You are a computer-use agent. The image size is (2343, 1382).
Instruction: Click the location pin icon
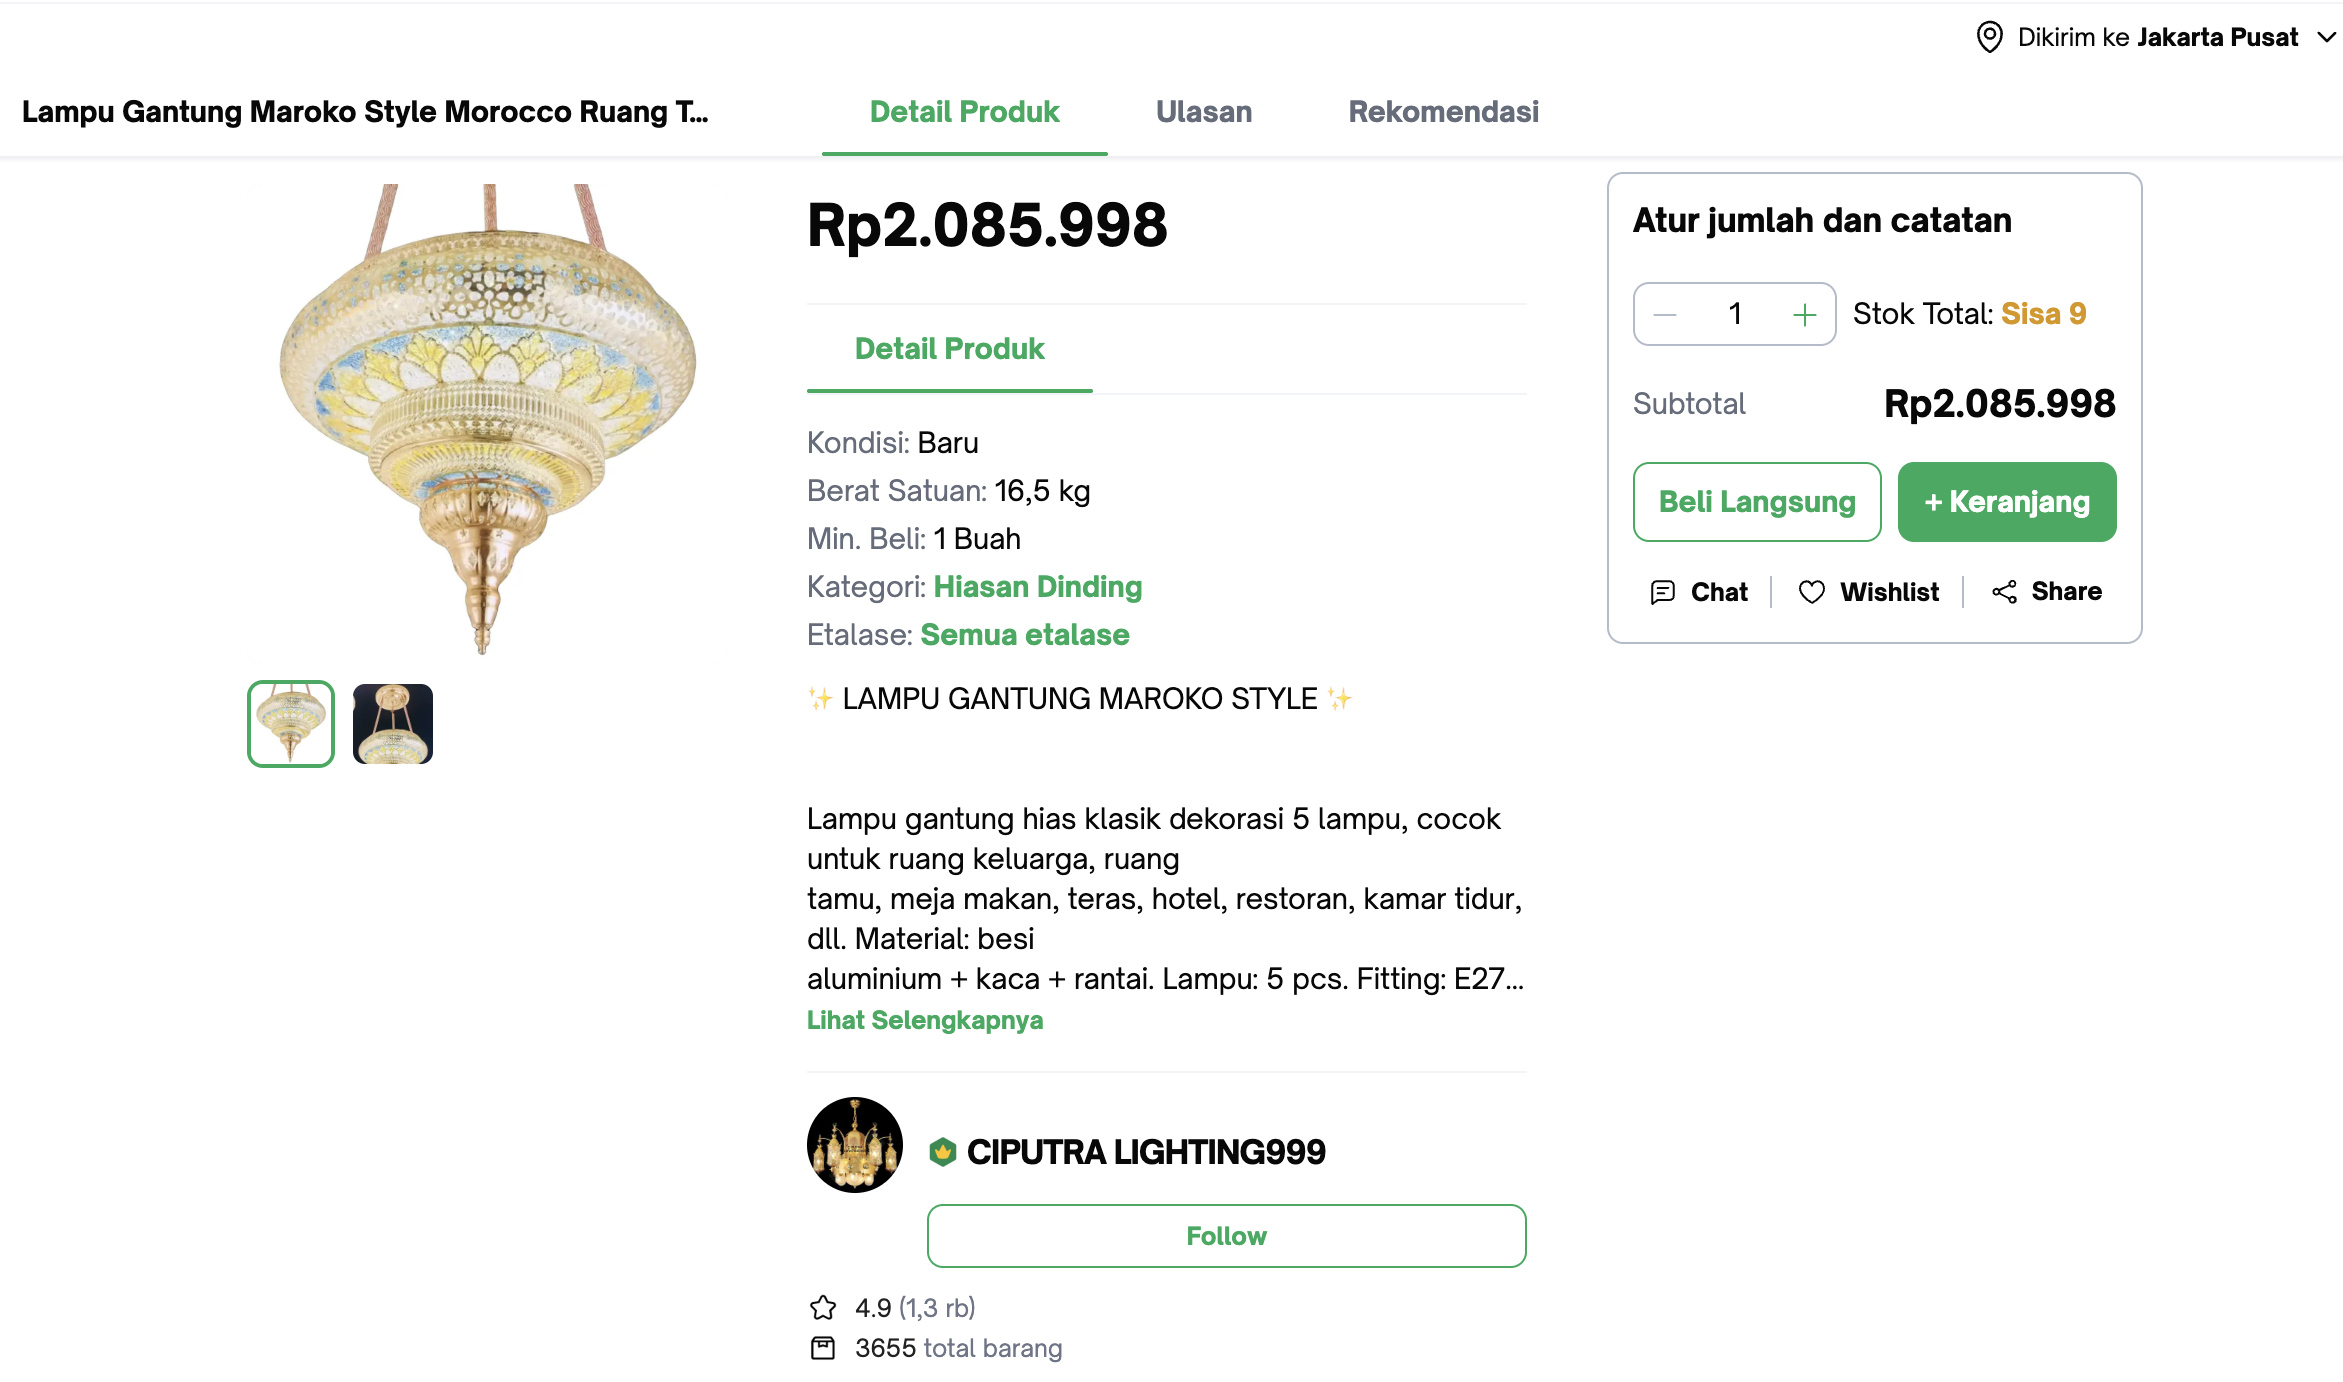pyautogui.click(x=1989, y=37)
